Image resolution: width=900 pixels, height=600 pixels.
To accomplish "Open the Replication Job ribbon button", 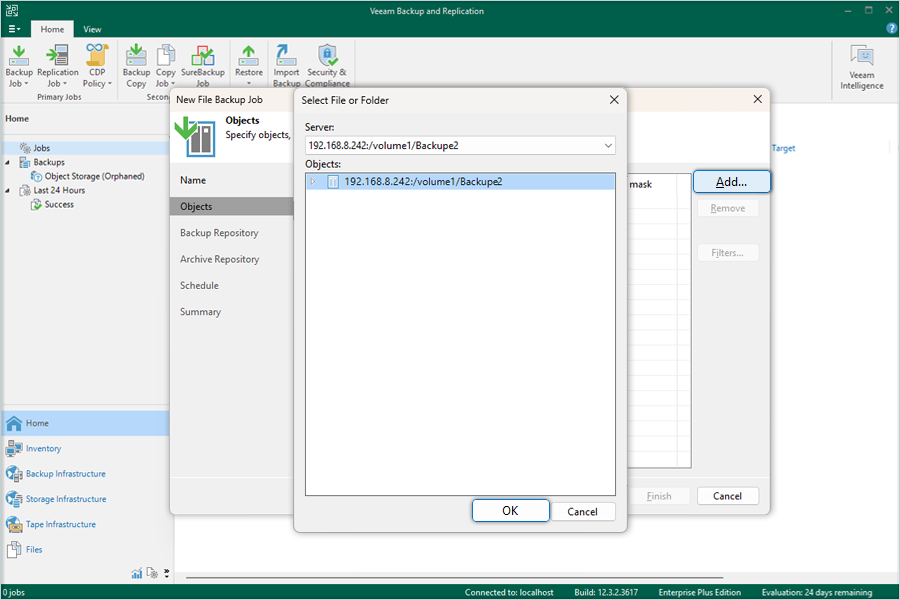I will (x=57, y=66).
